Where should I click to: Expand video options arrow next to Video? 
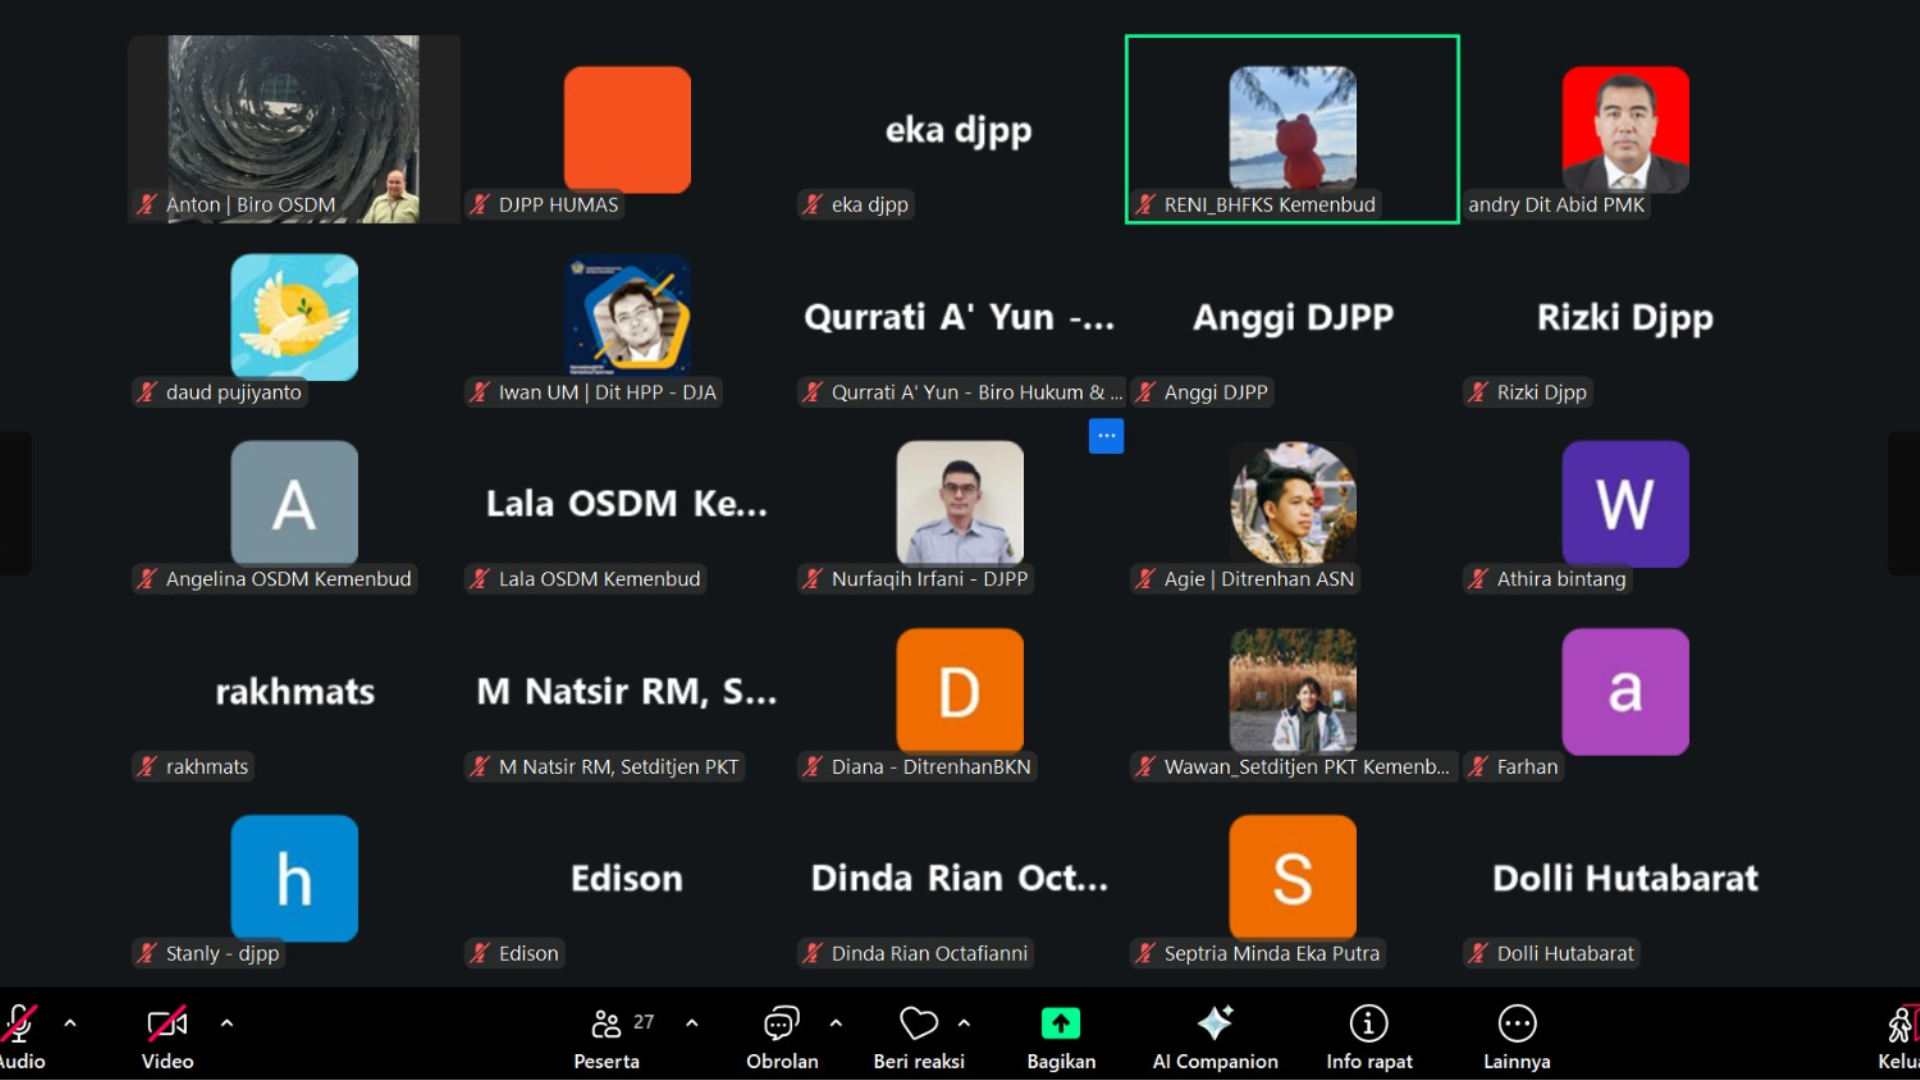[227, 1023]
